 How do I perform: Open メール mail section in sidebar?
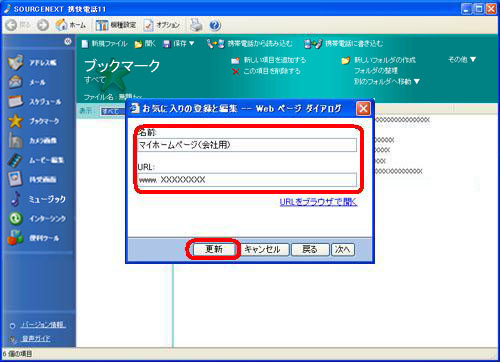[x=27, y=82]
